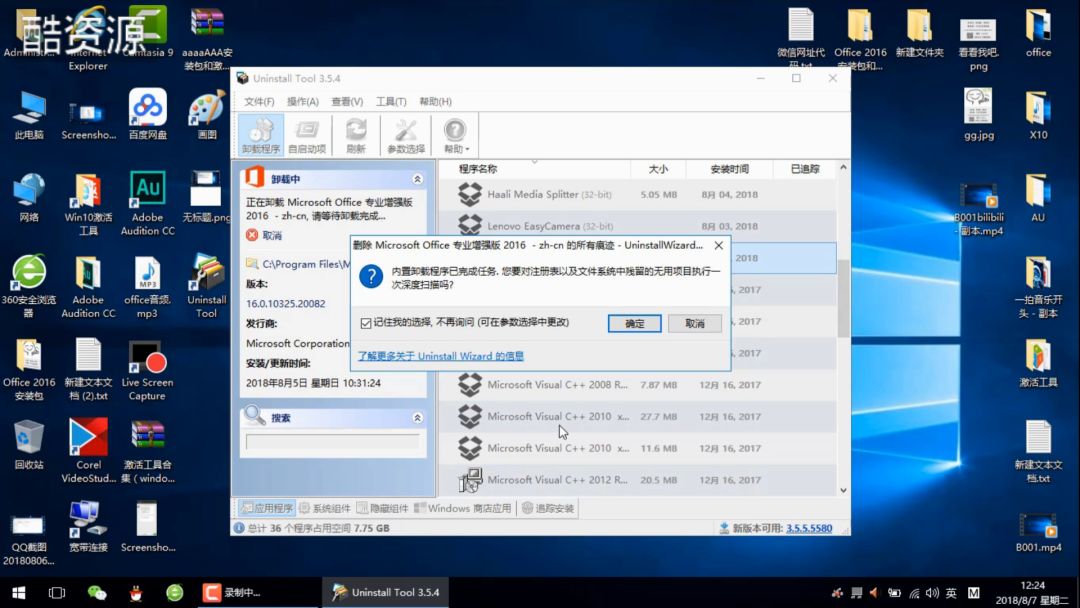Click volume icon in system tray
This screenshot has width=1080, height=608.
933,593
